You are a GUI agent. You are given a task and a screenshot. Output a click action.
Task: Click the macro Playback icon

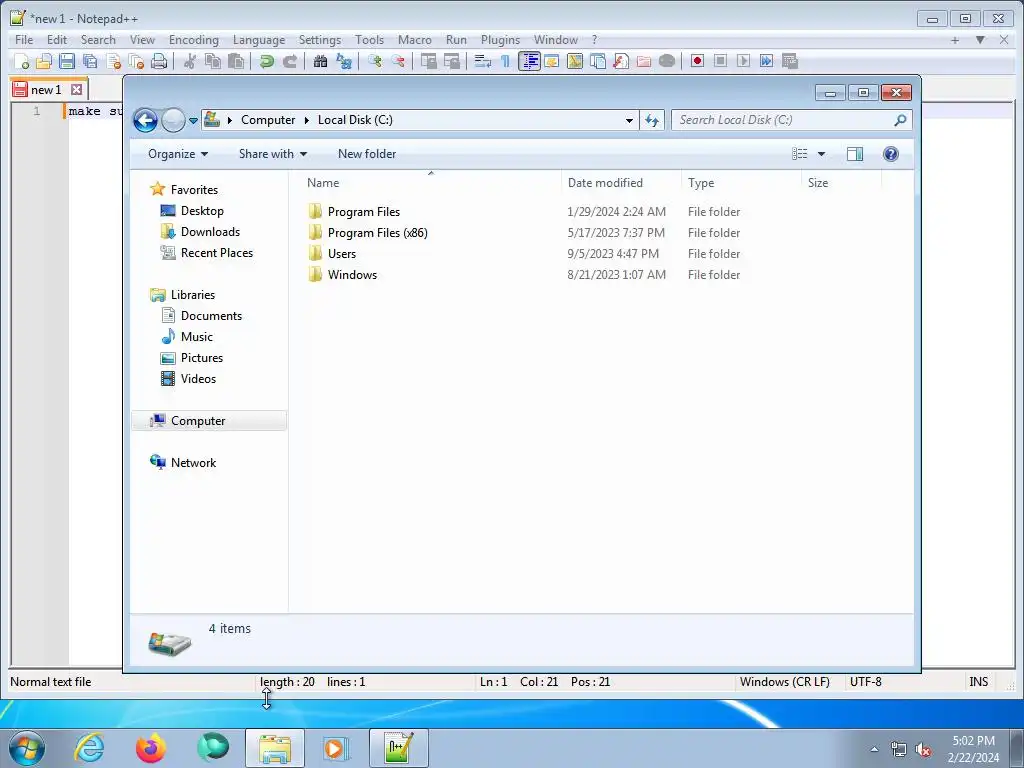point(743,61)
